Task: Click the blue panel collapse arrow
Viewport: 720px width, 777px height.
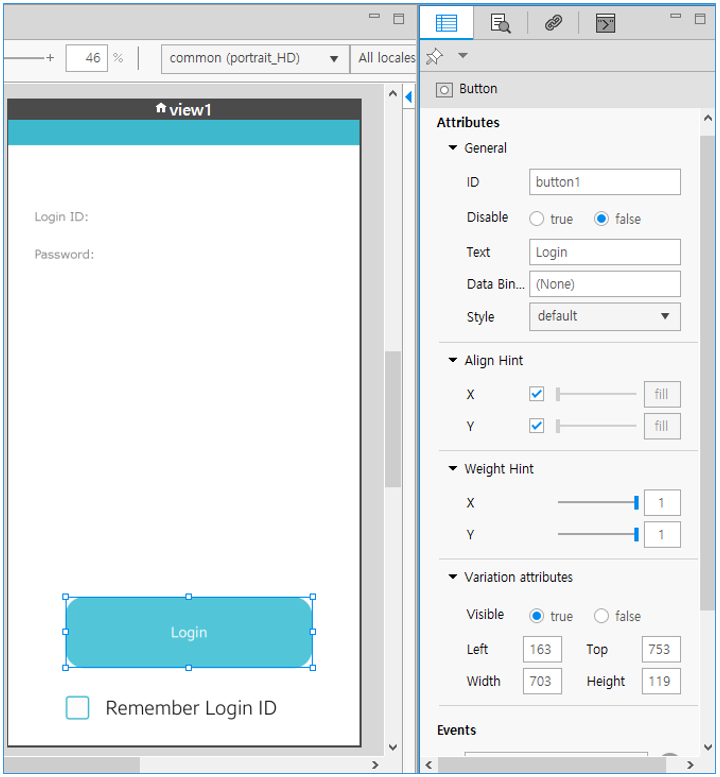Action: (408, 97)
